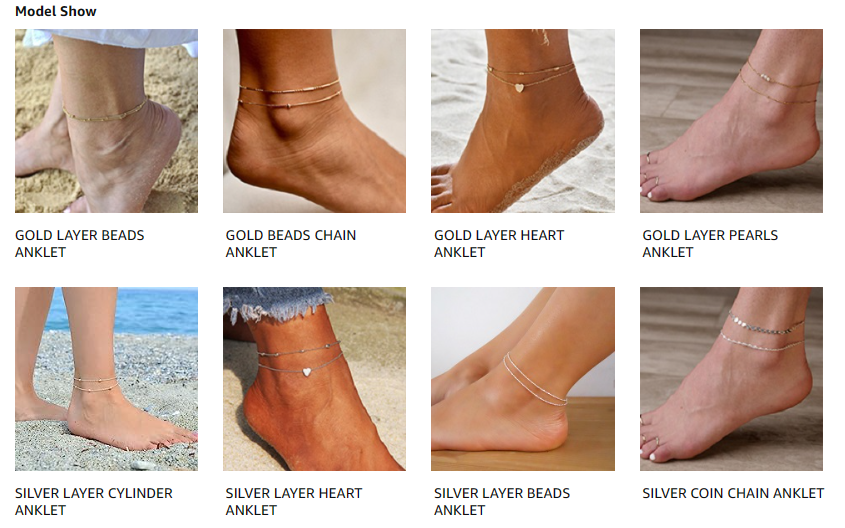Open the Gold Layer Beads Anklet photo

[106, 121]
